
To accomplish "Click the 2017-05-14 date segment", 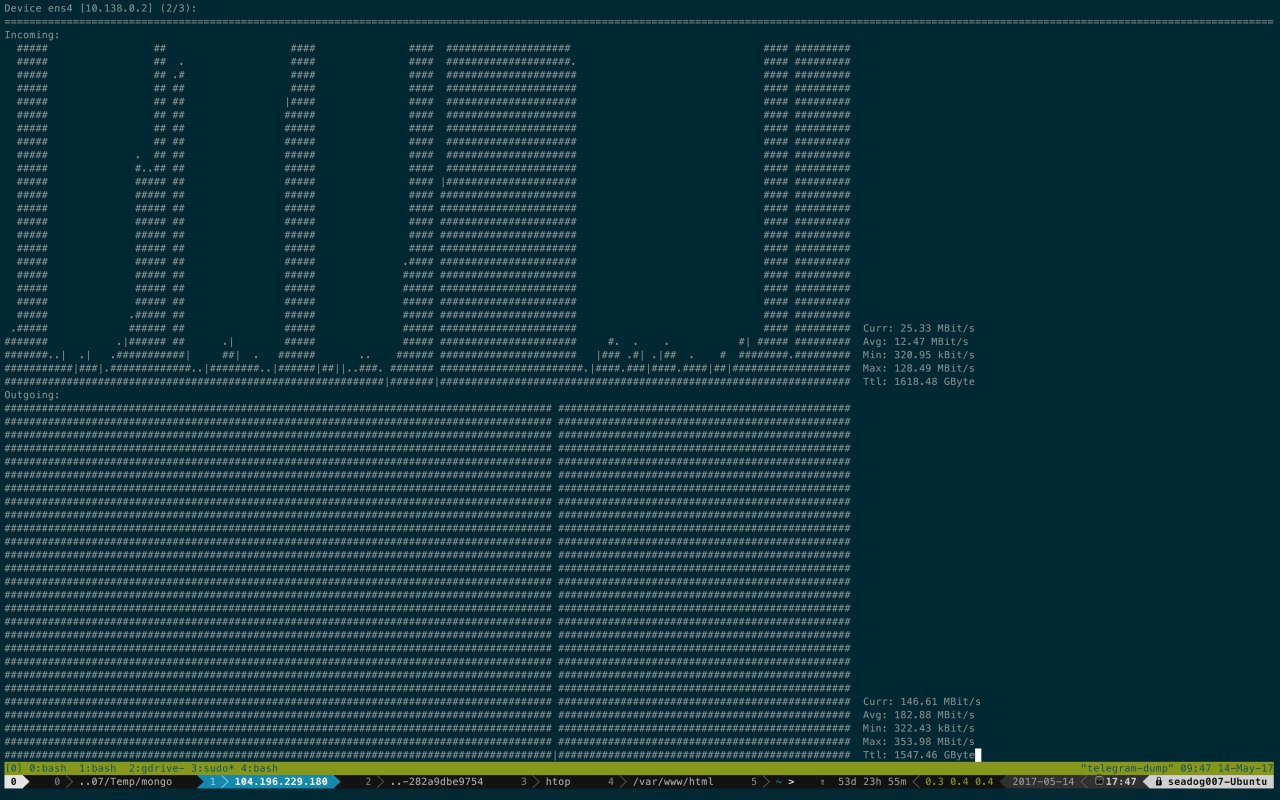I will point(1043,782).
